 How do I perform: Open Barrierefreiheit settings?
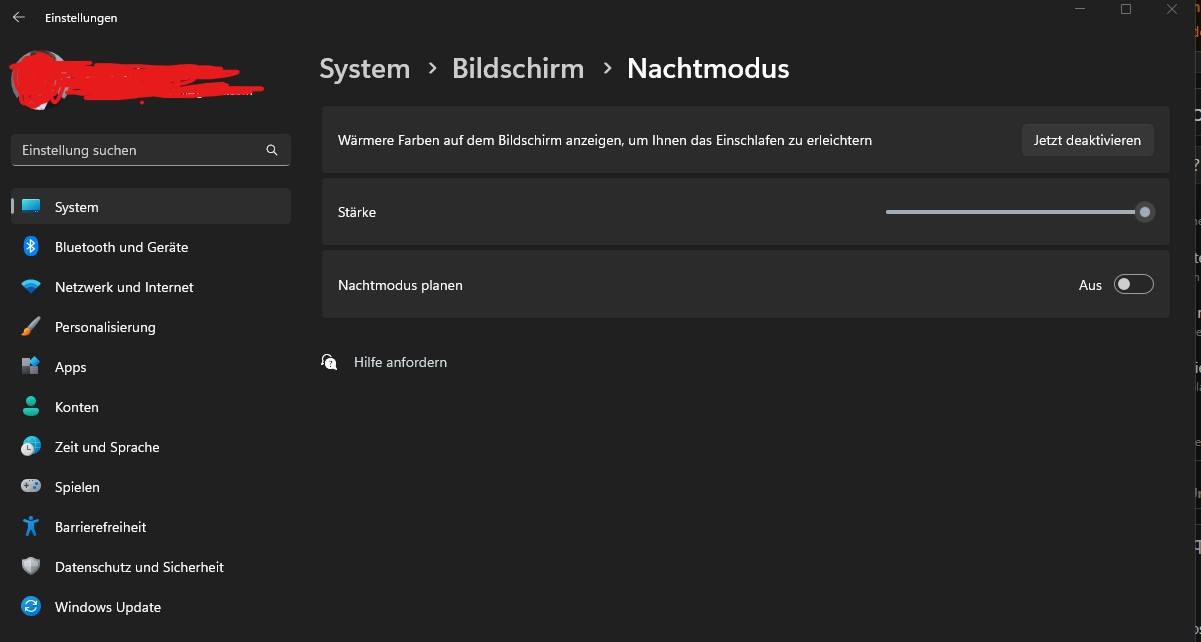[x=151, y=527]
